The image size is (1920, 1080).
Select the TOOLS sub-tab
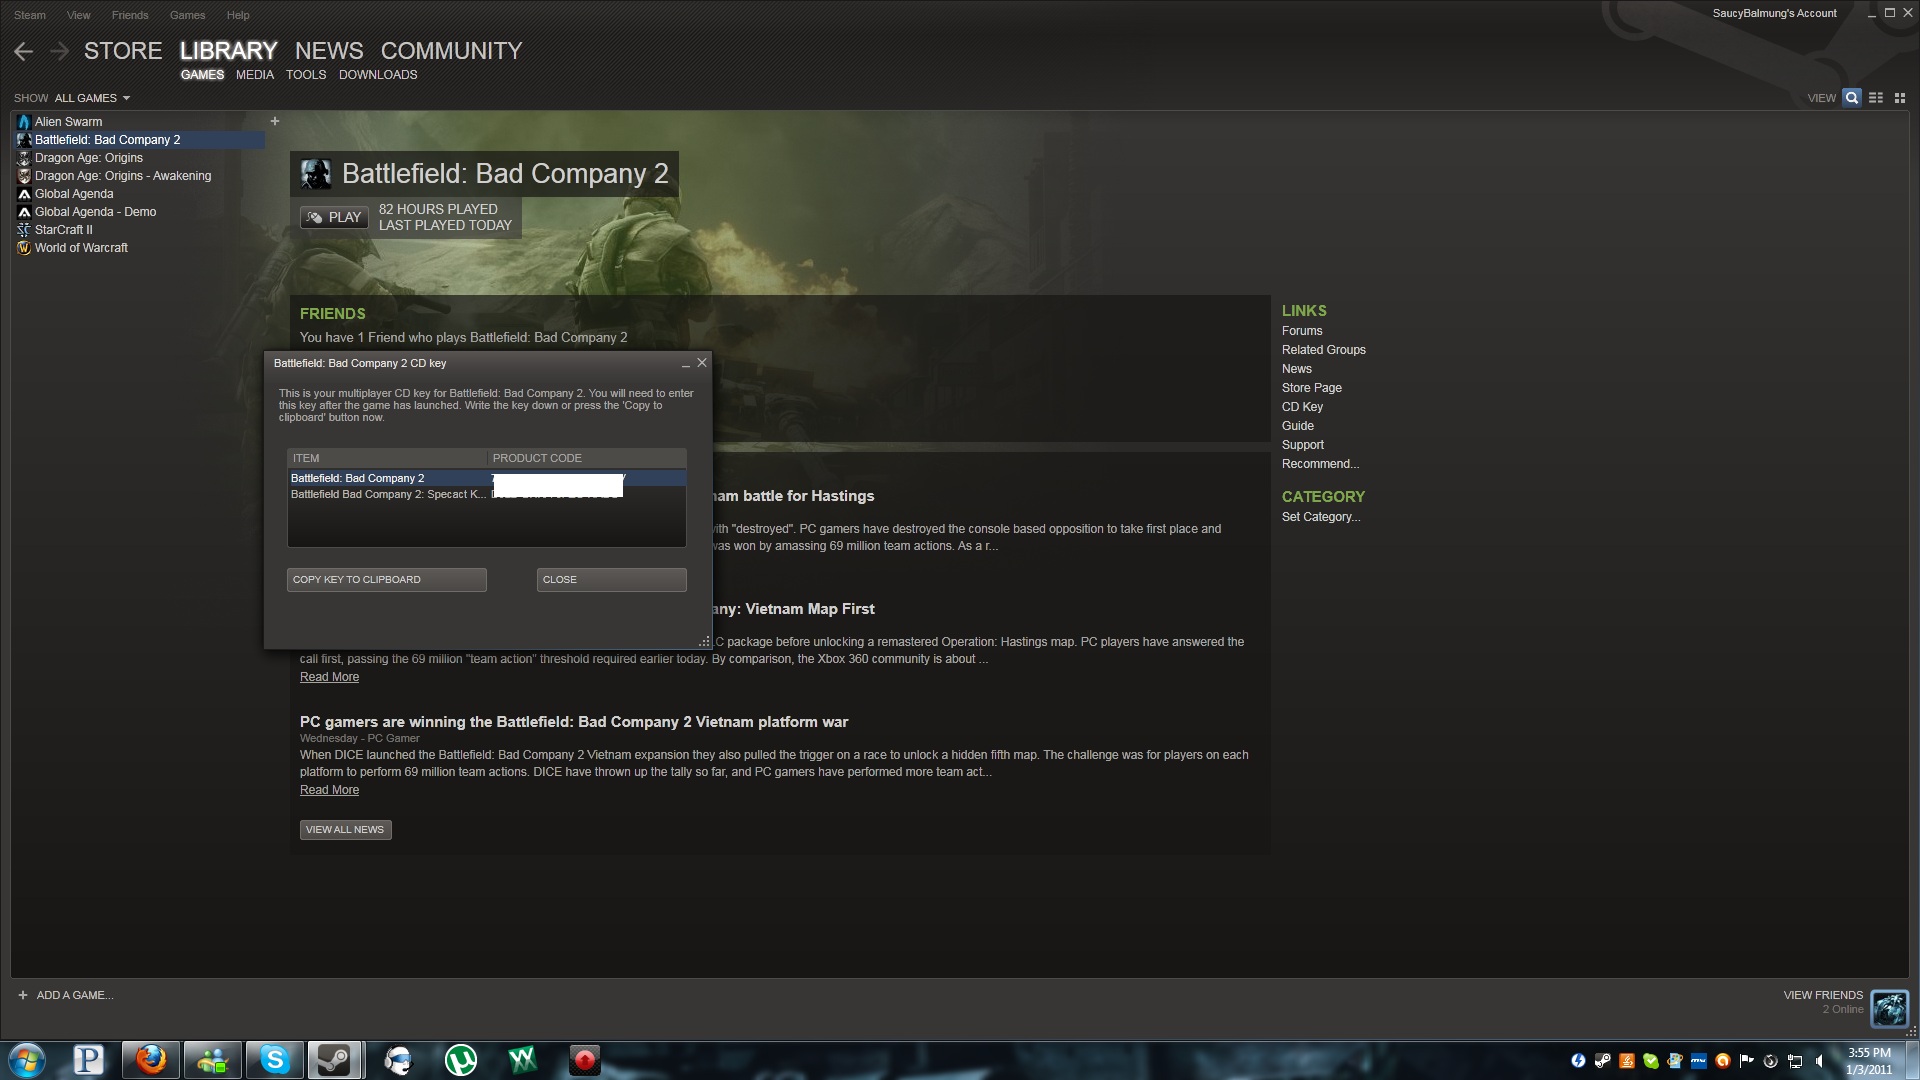point(306,75)
